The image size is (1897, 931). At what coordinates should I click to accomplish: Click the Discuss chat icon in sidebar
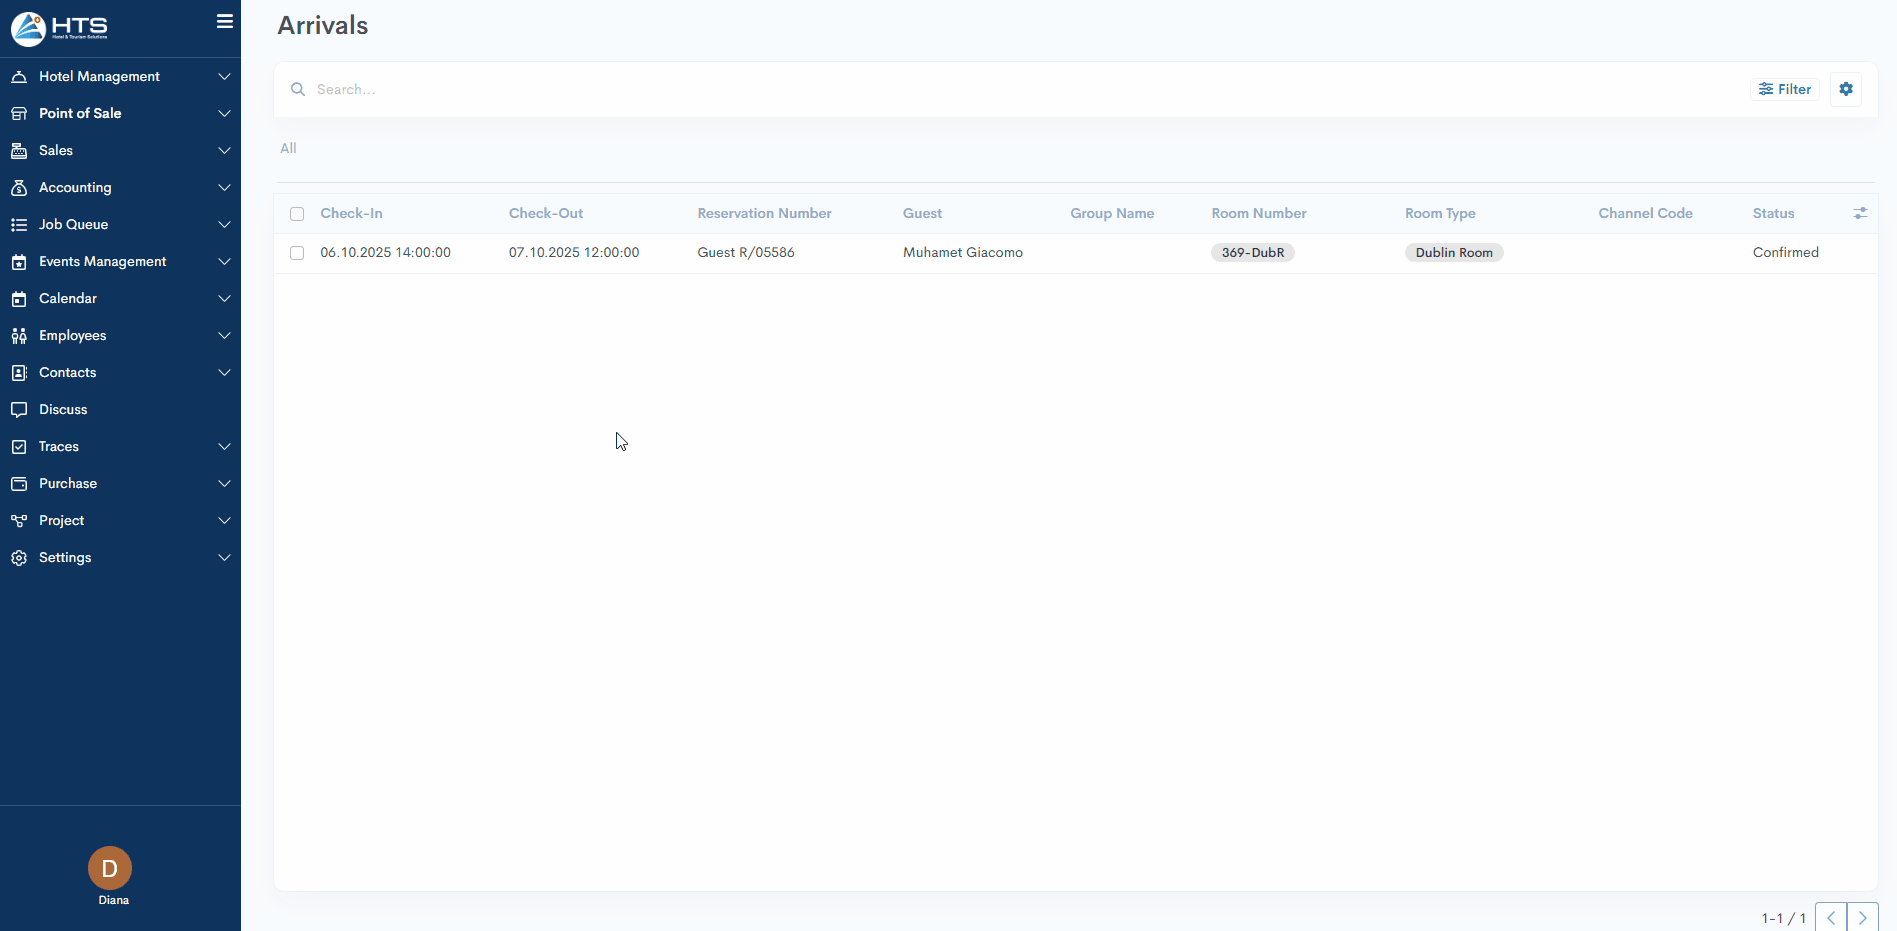click(19, 409)
